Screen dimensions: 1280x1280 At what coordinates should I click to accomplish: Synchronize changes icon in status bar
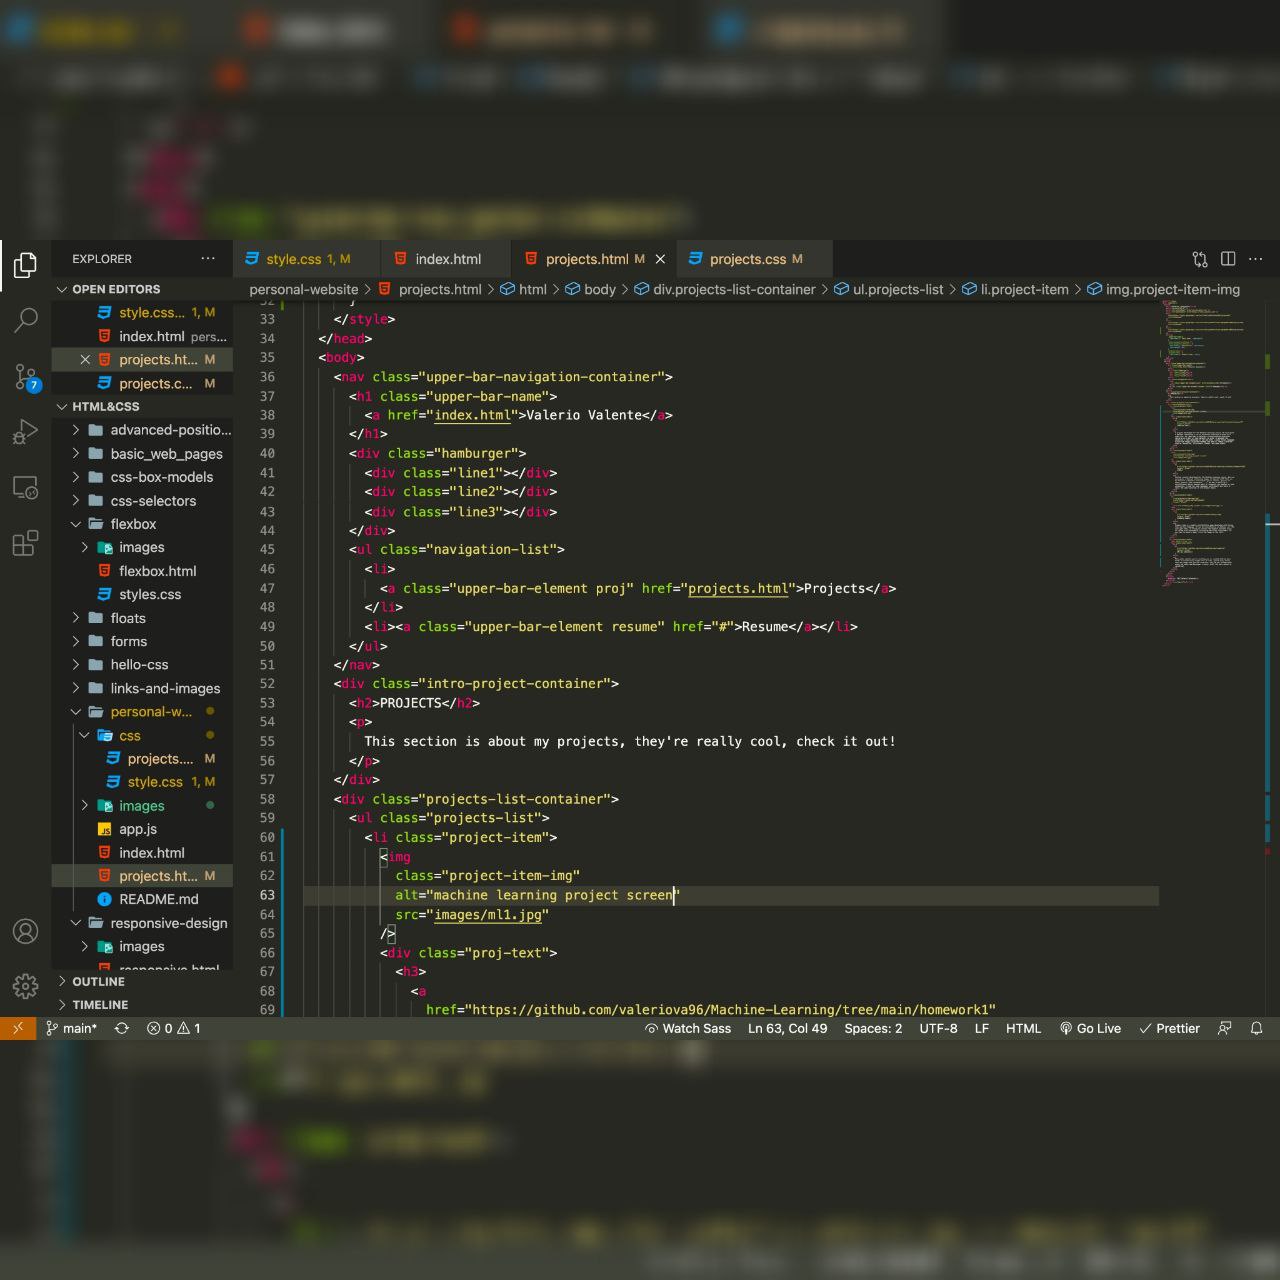point(122,1028)
